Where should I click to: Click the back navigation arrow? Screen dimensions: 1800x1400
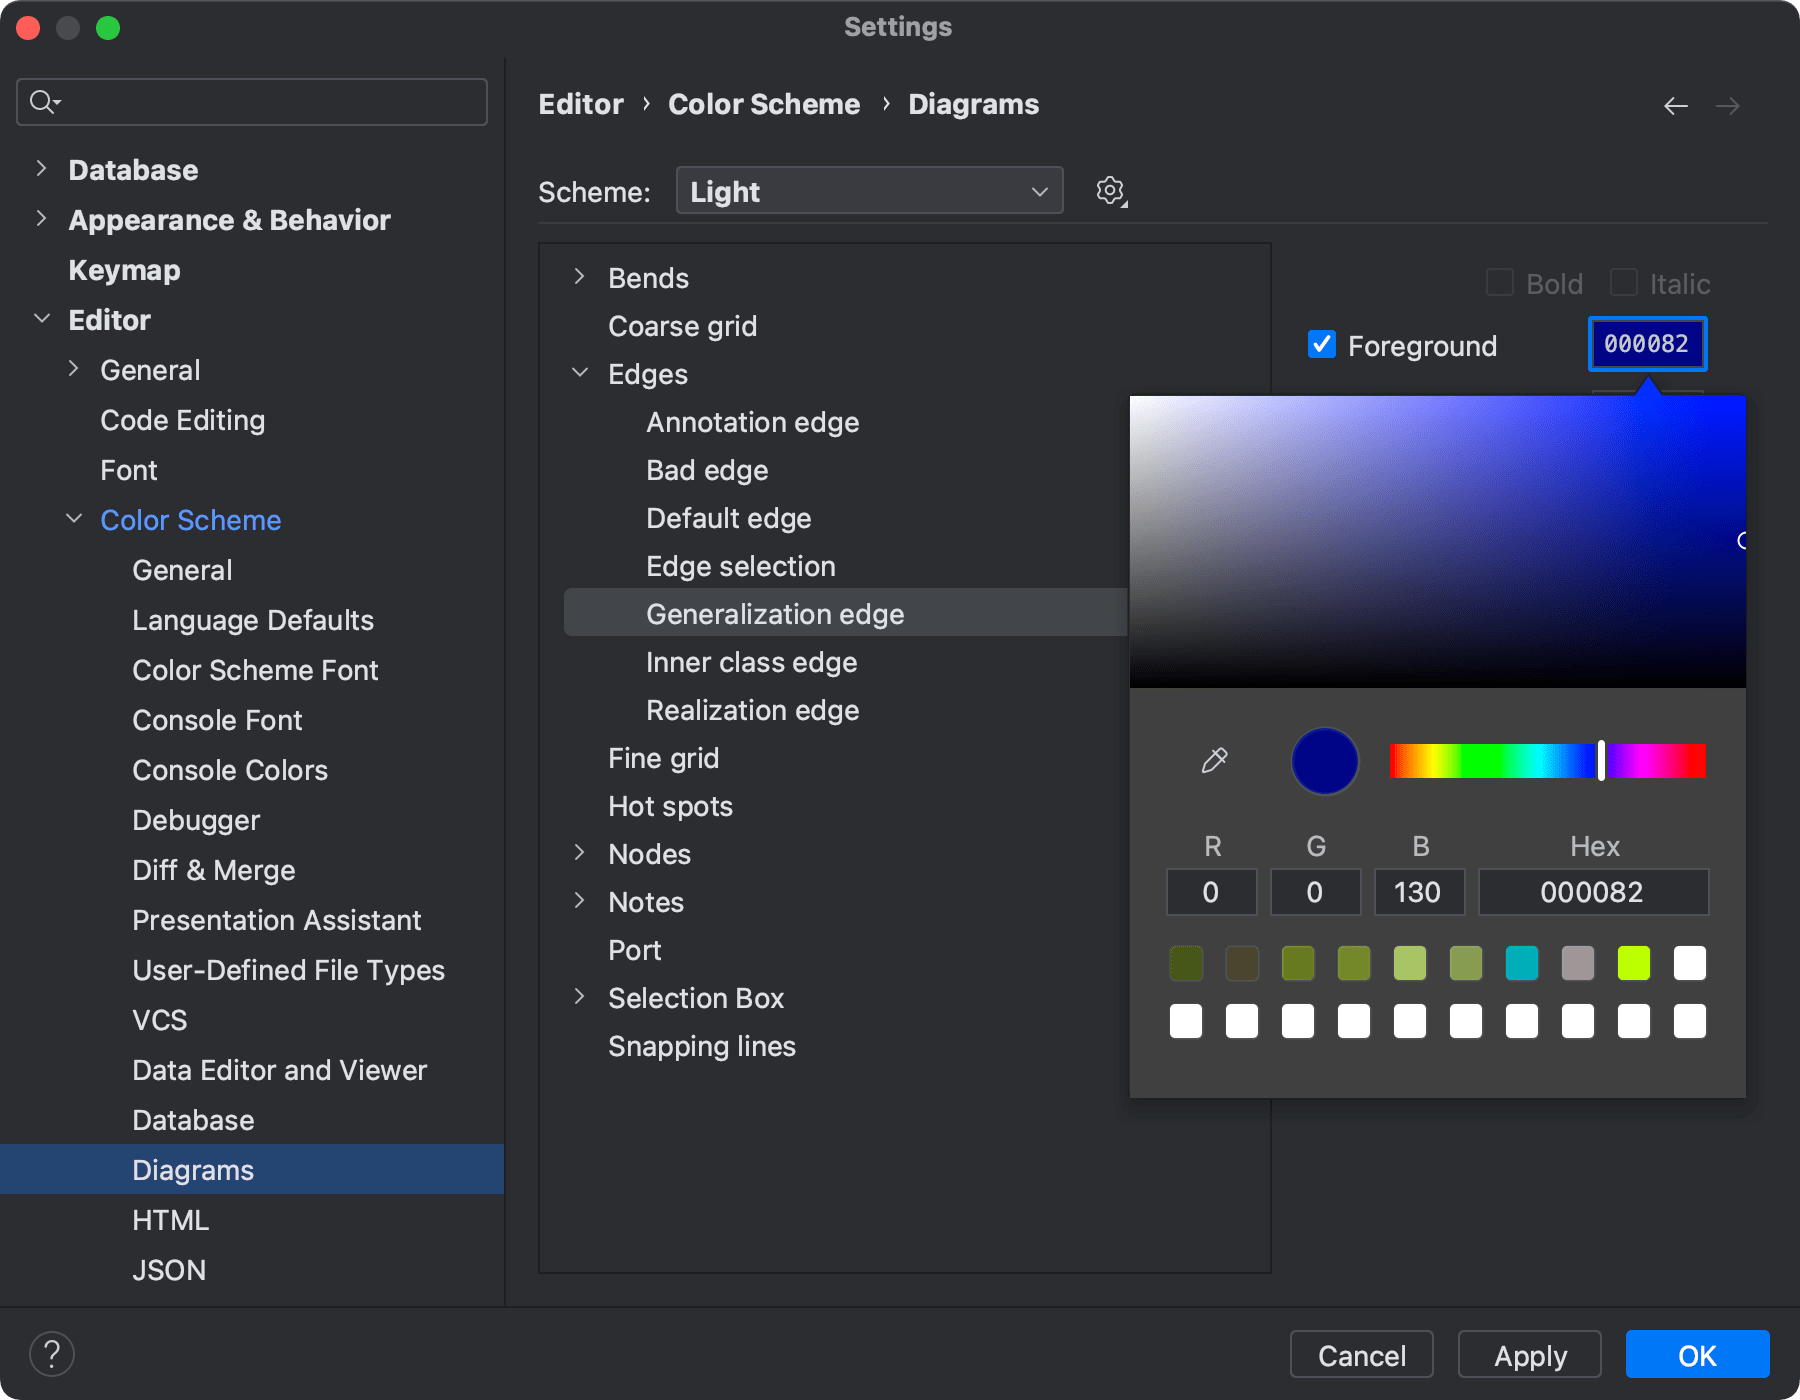pyautogui.click(x=1676, y=106)
